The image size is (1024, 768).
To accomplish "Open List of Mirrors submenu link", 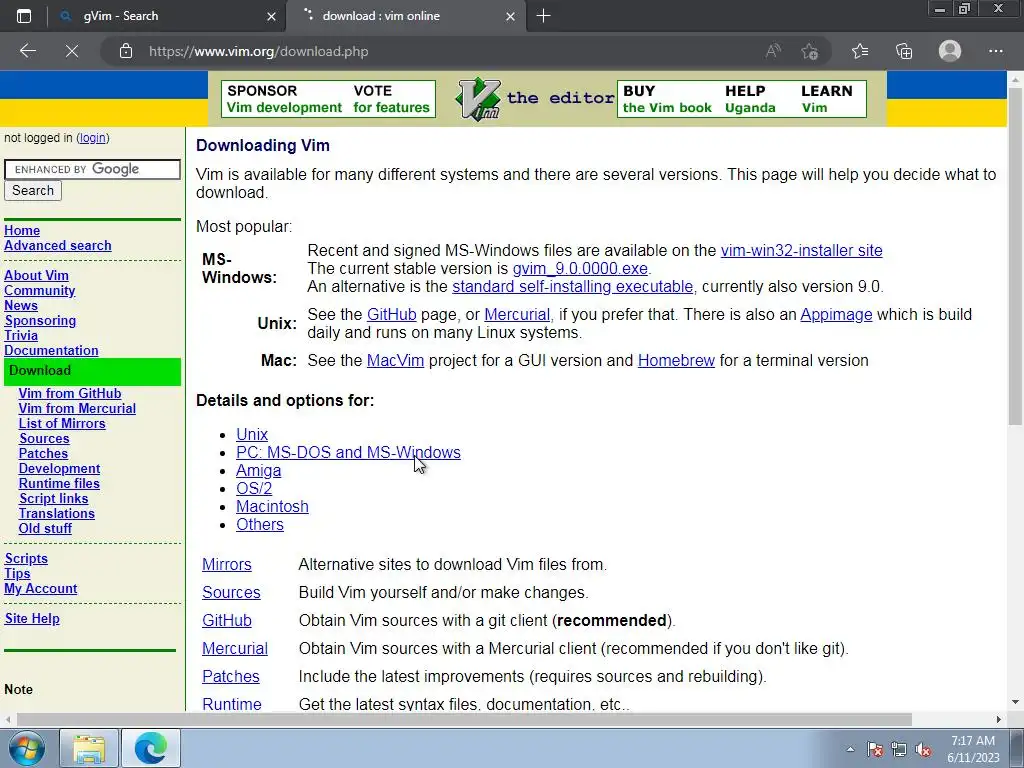I will 62,424.
